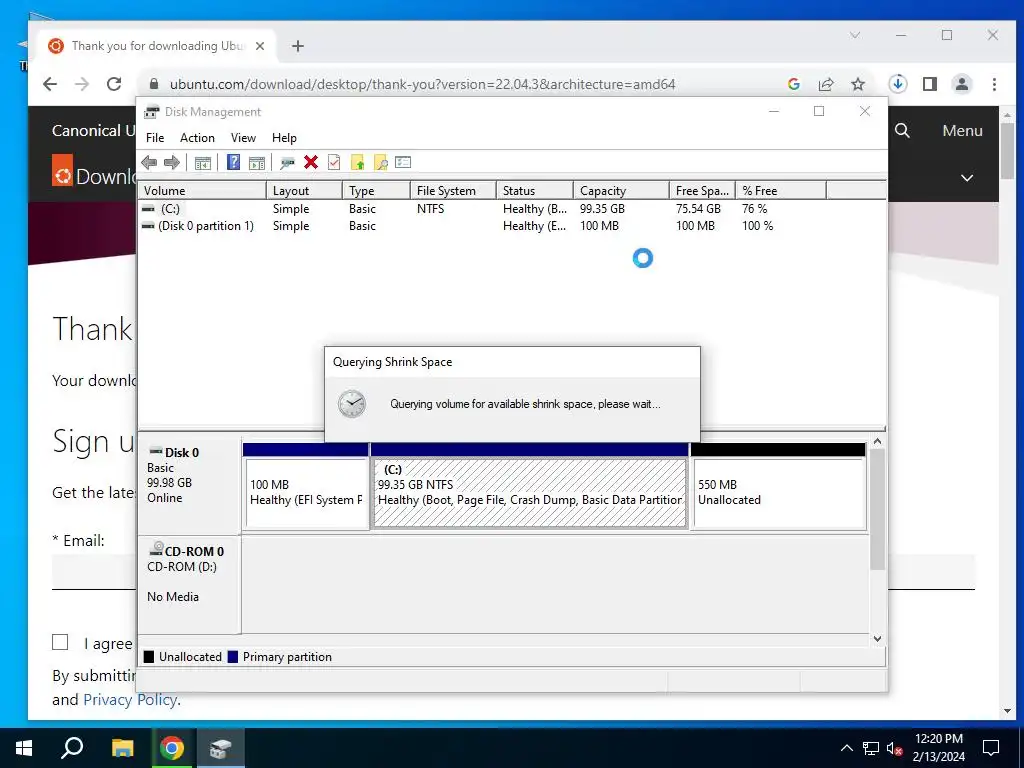Expand the Download section chevron on Ubuntu page
Viewport: 1024px width, 768px height.
pyautogui.click(x=967, y=178)
